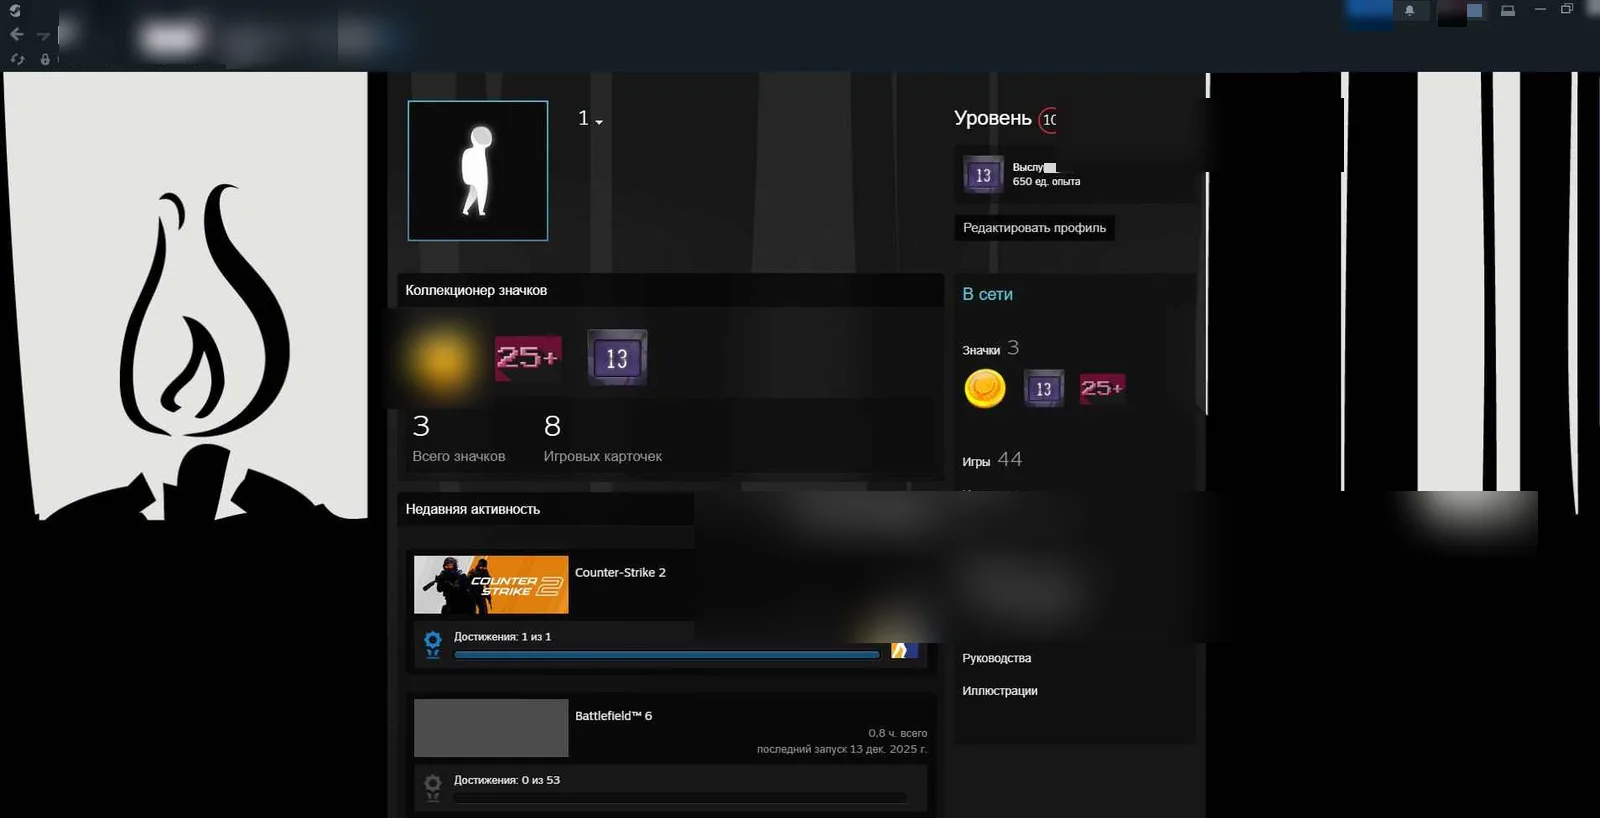This screenshot has width=1600, height=818.
Task: Open notifications with the bell icon
Action: click(1410, 11)
